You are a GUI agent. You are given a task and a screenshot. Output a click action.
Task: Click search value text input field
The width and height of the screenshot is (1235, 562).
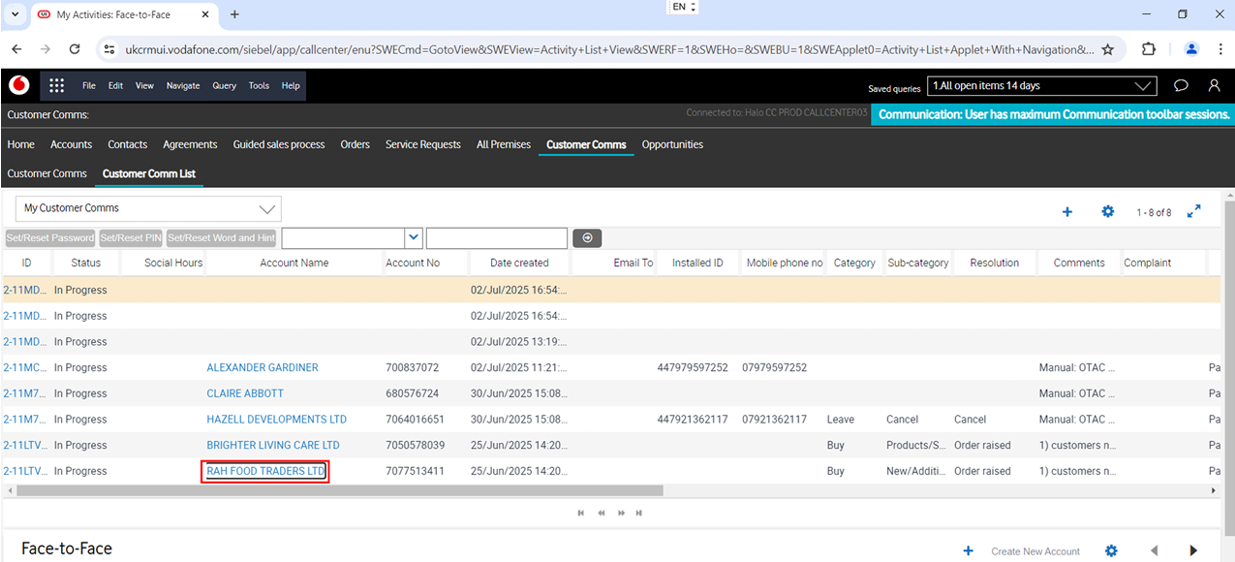[497, 238]
